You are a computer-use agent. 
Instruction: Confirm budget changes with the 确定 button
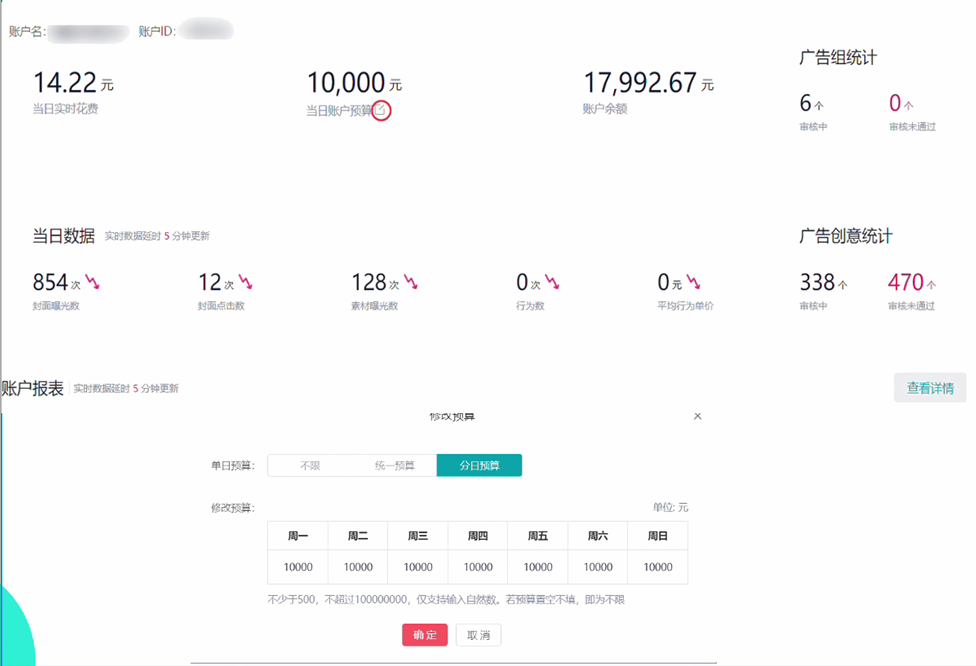tap(424, 634)
